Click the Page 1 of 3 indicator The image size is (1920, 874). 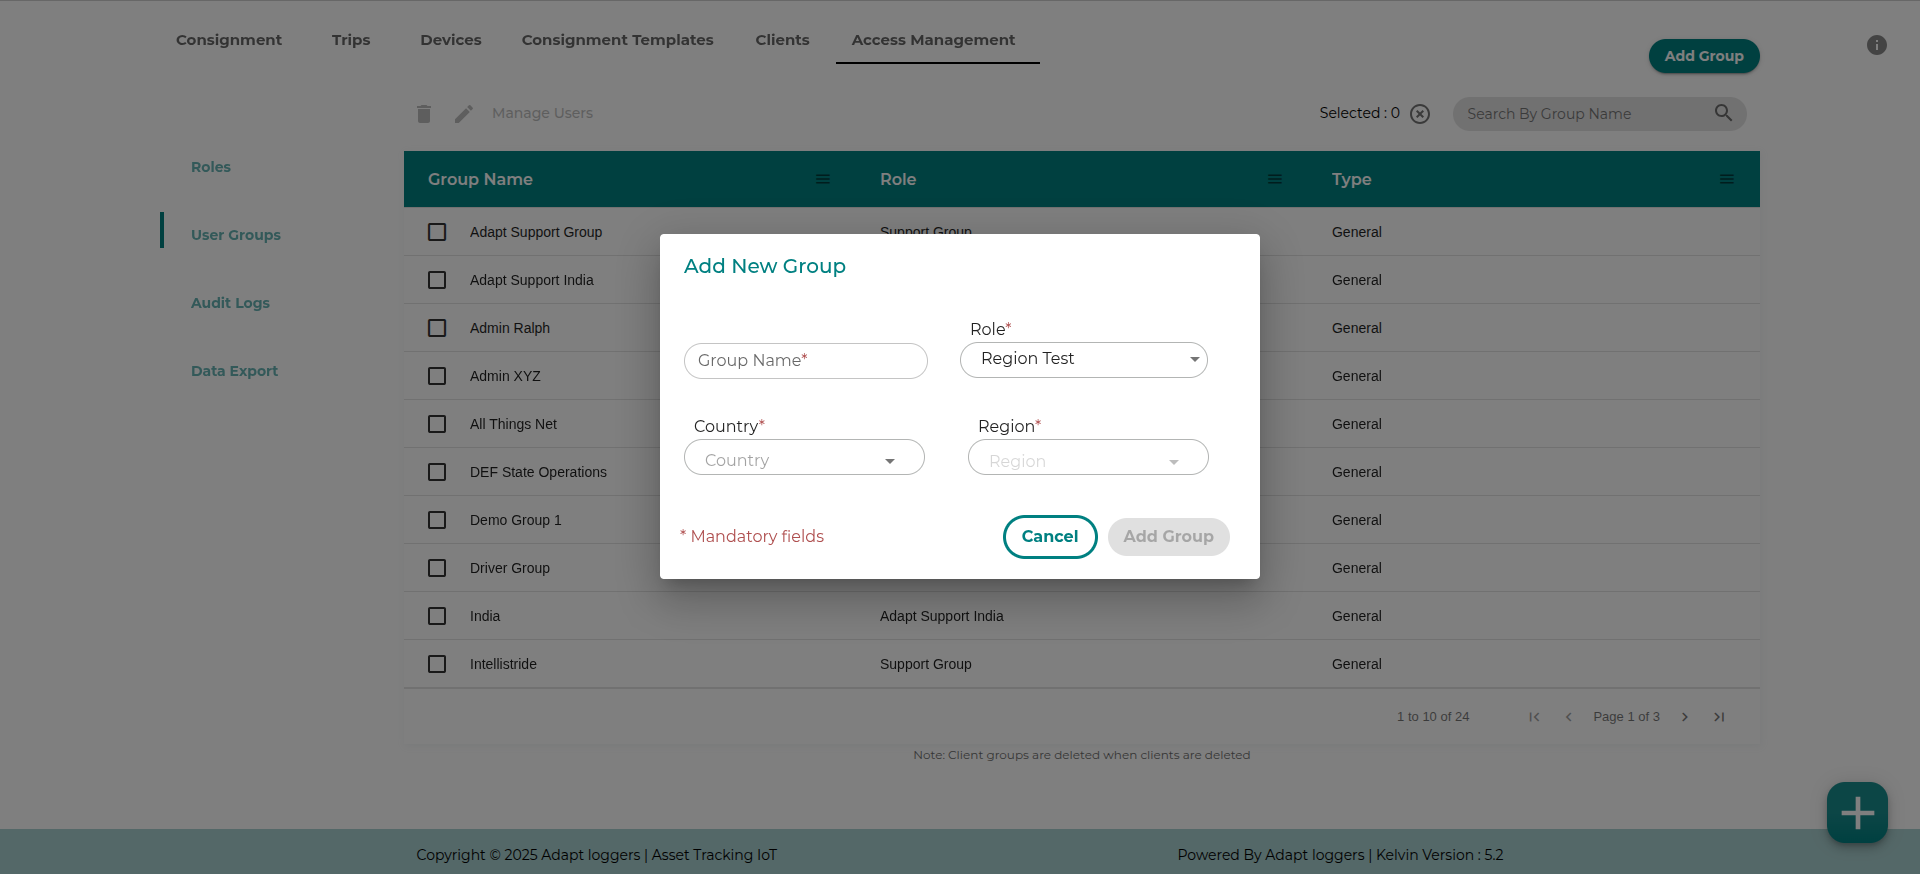pyautogui.click(x=1626, y=717)
